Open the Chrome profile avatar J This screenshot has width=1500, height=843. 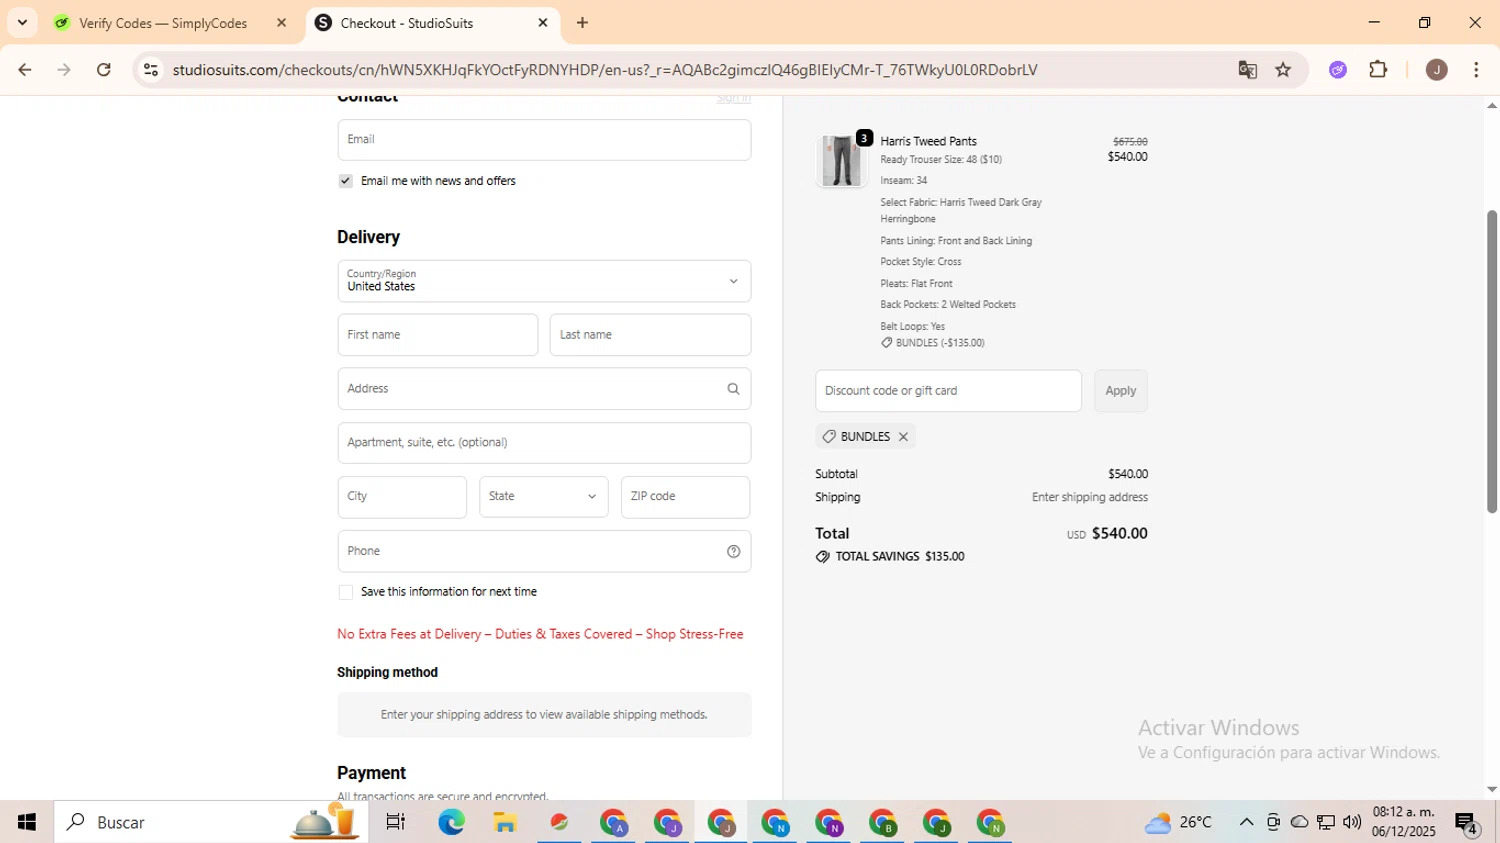click(1437, 70)
